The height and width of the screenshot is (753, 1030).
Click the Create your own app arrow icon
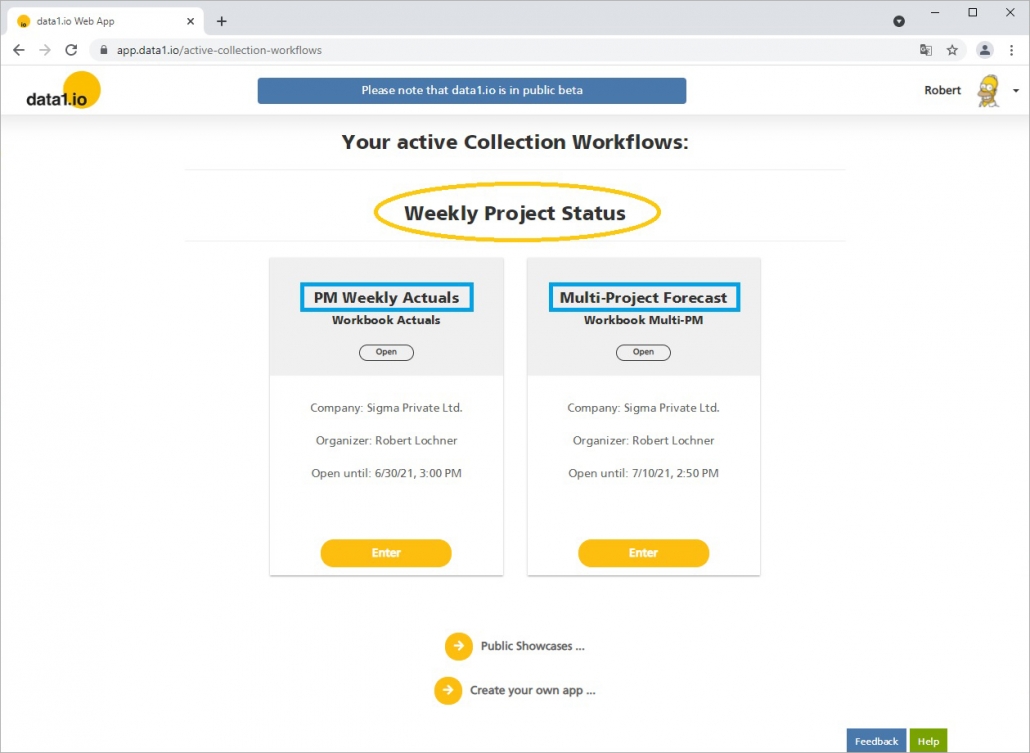click(448, 690)
